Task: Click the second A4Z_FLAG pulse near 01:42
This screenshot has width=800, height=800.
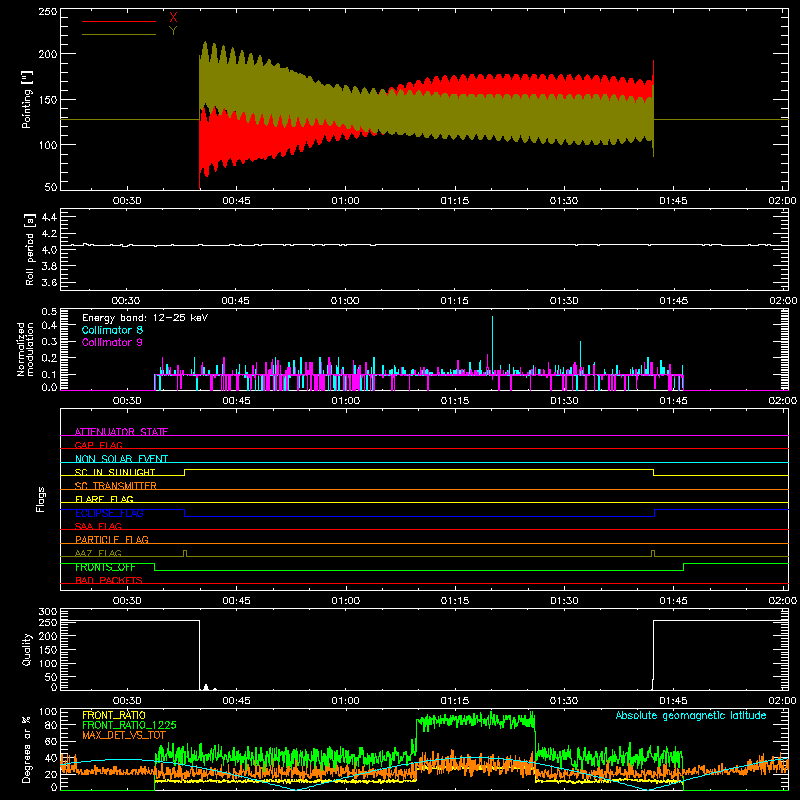Action: point(653,553)
